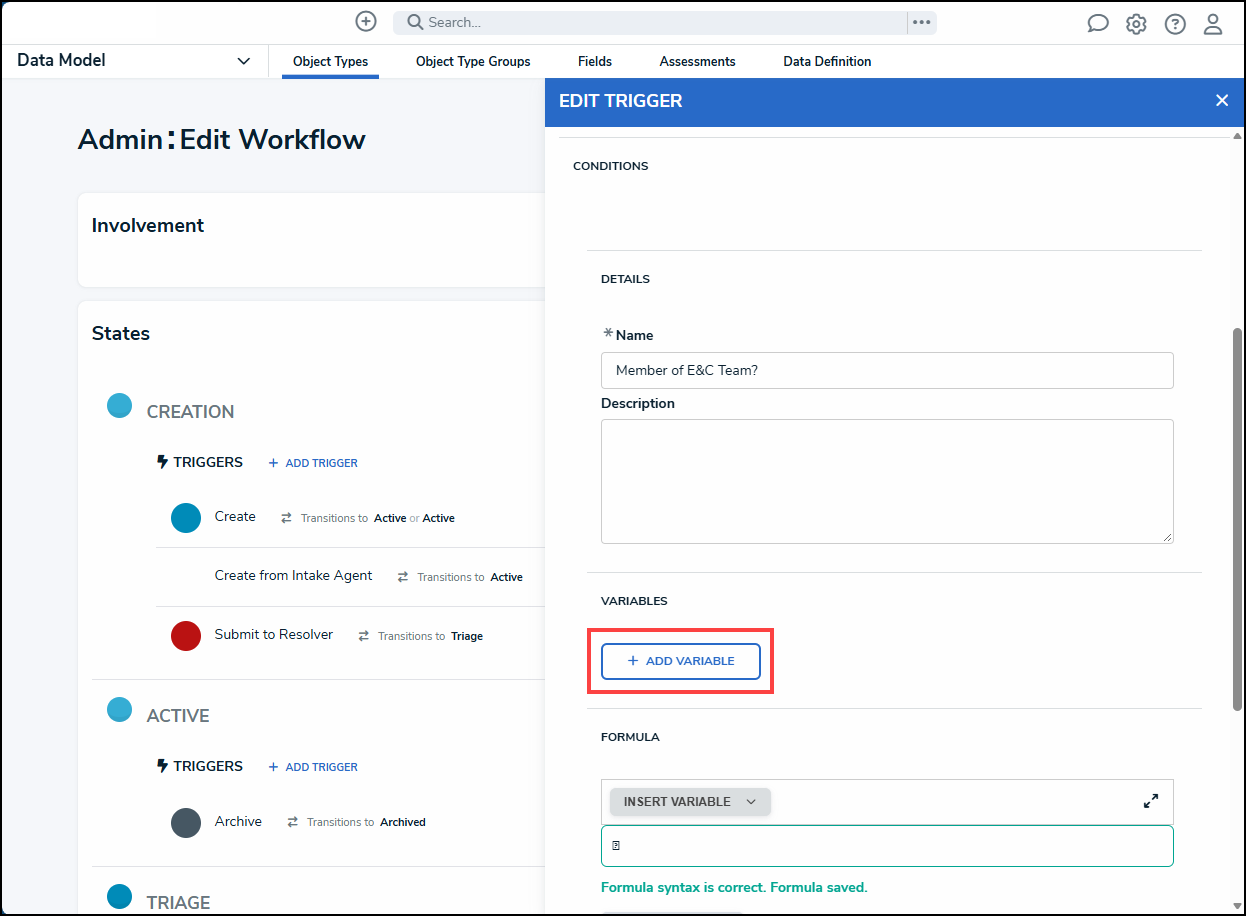Expand the formula editor to full size
The height and width of the screenshot is (916, 1246).
[x=1151, y=801]
